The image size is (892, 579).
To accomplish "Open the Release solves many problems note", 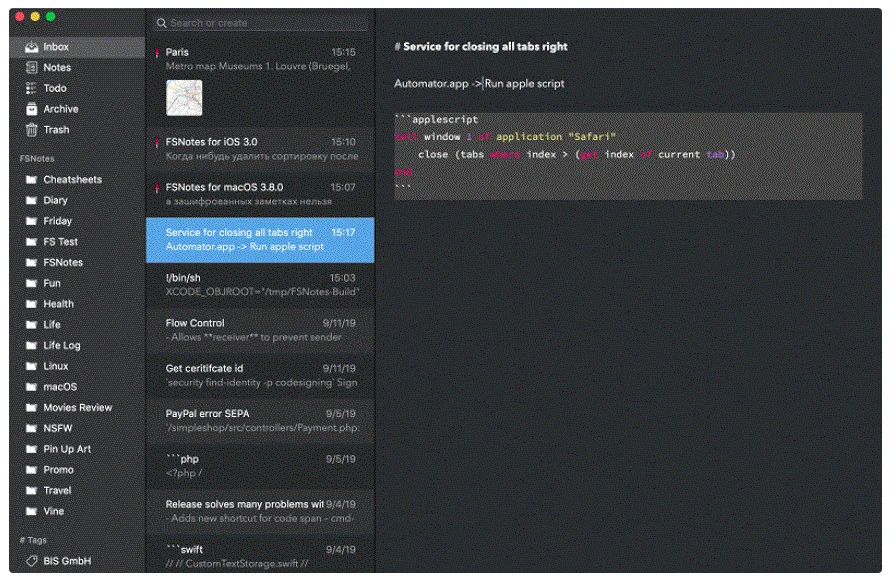I will [x=260, y=512].
